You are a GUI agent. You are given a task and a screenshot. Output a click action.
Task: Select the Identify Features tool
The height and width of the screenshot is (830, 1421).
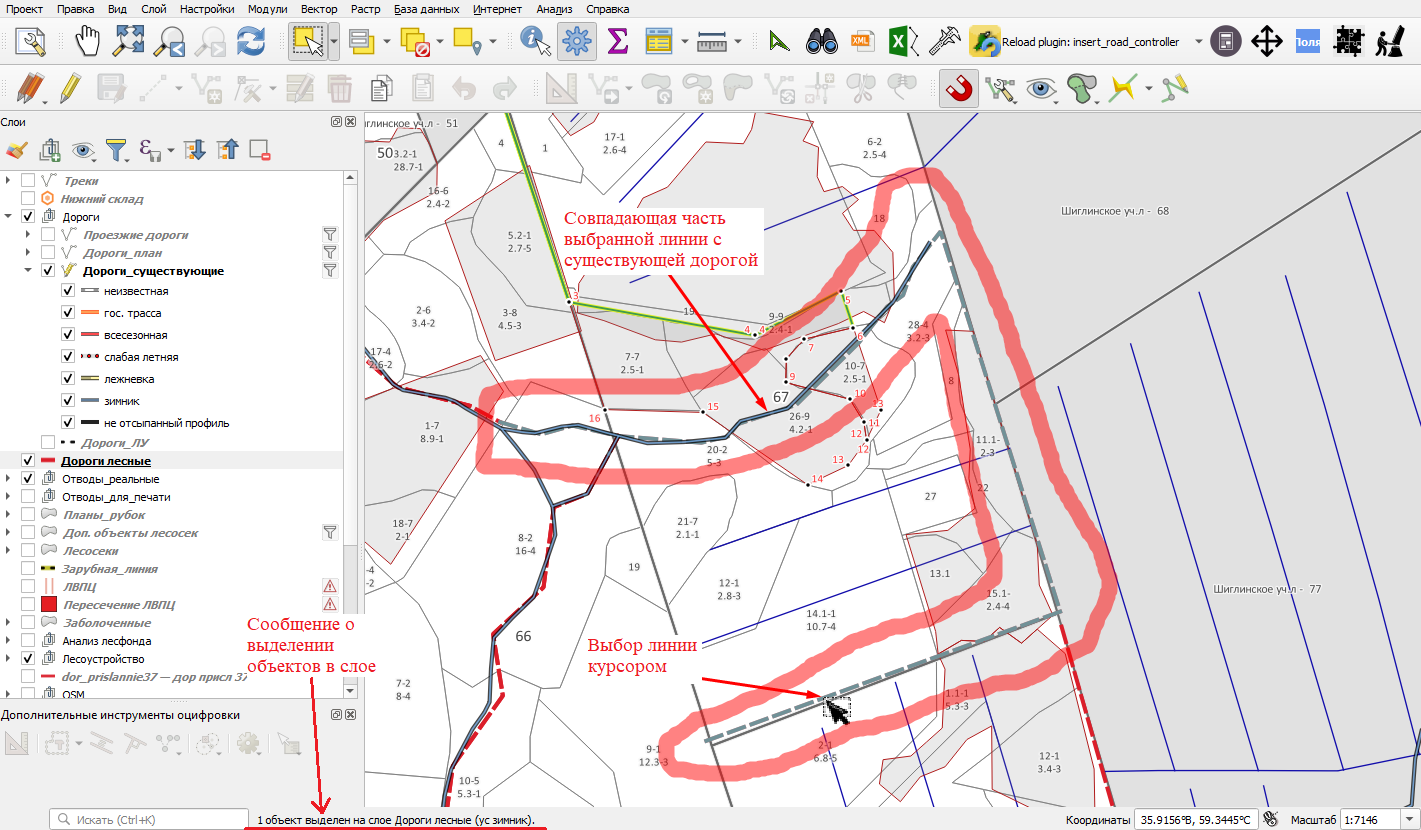(x=535, y=42)
